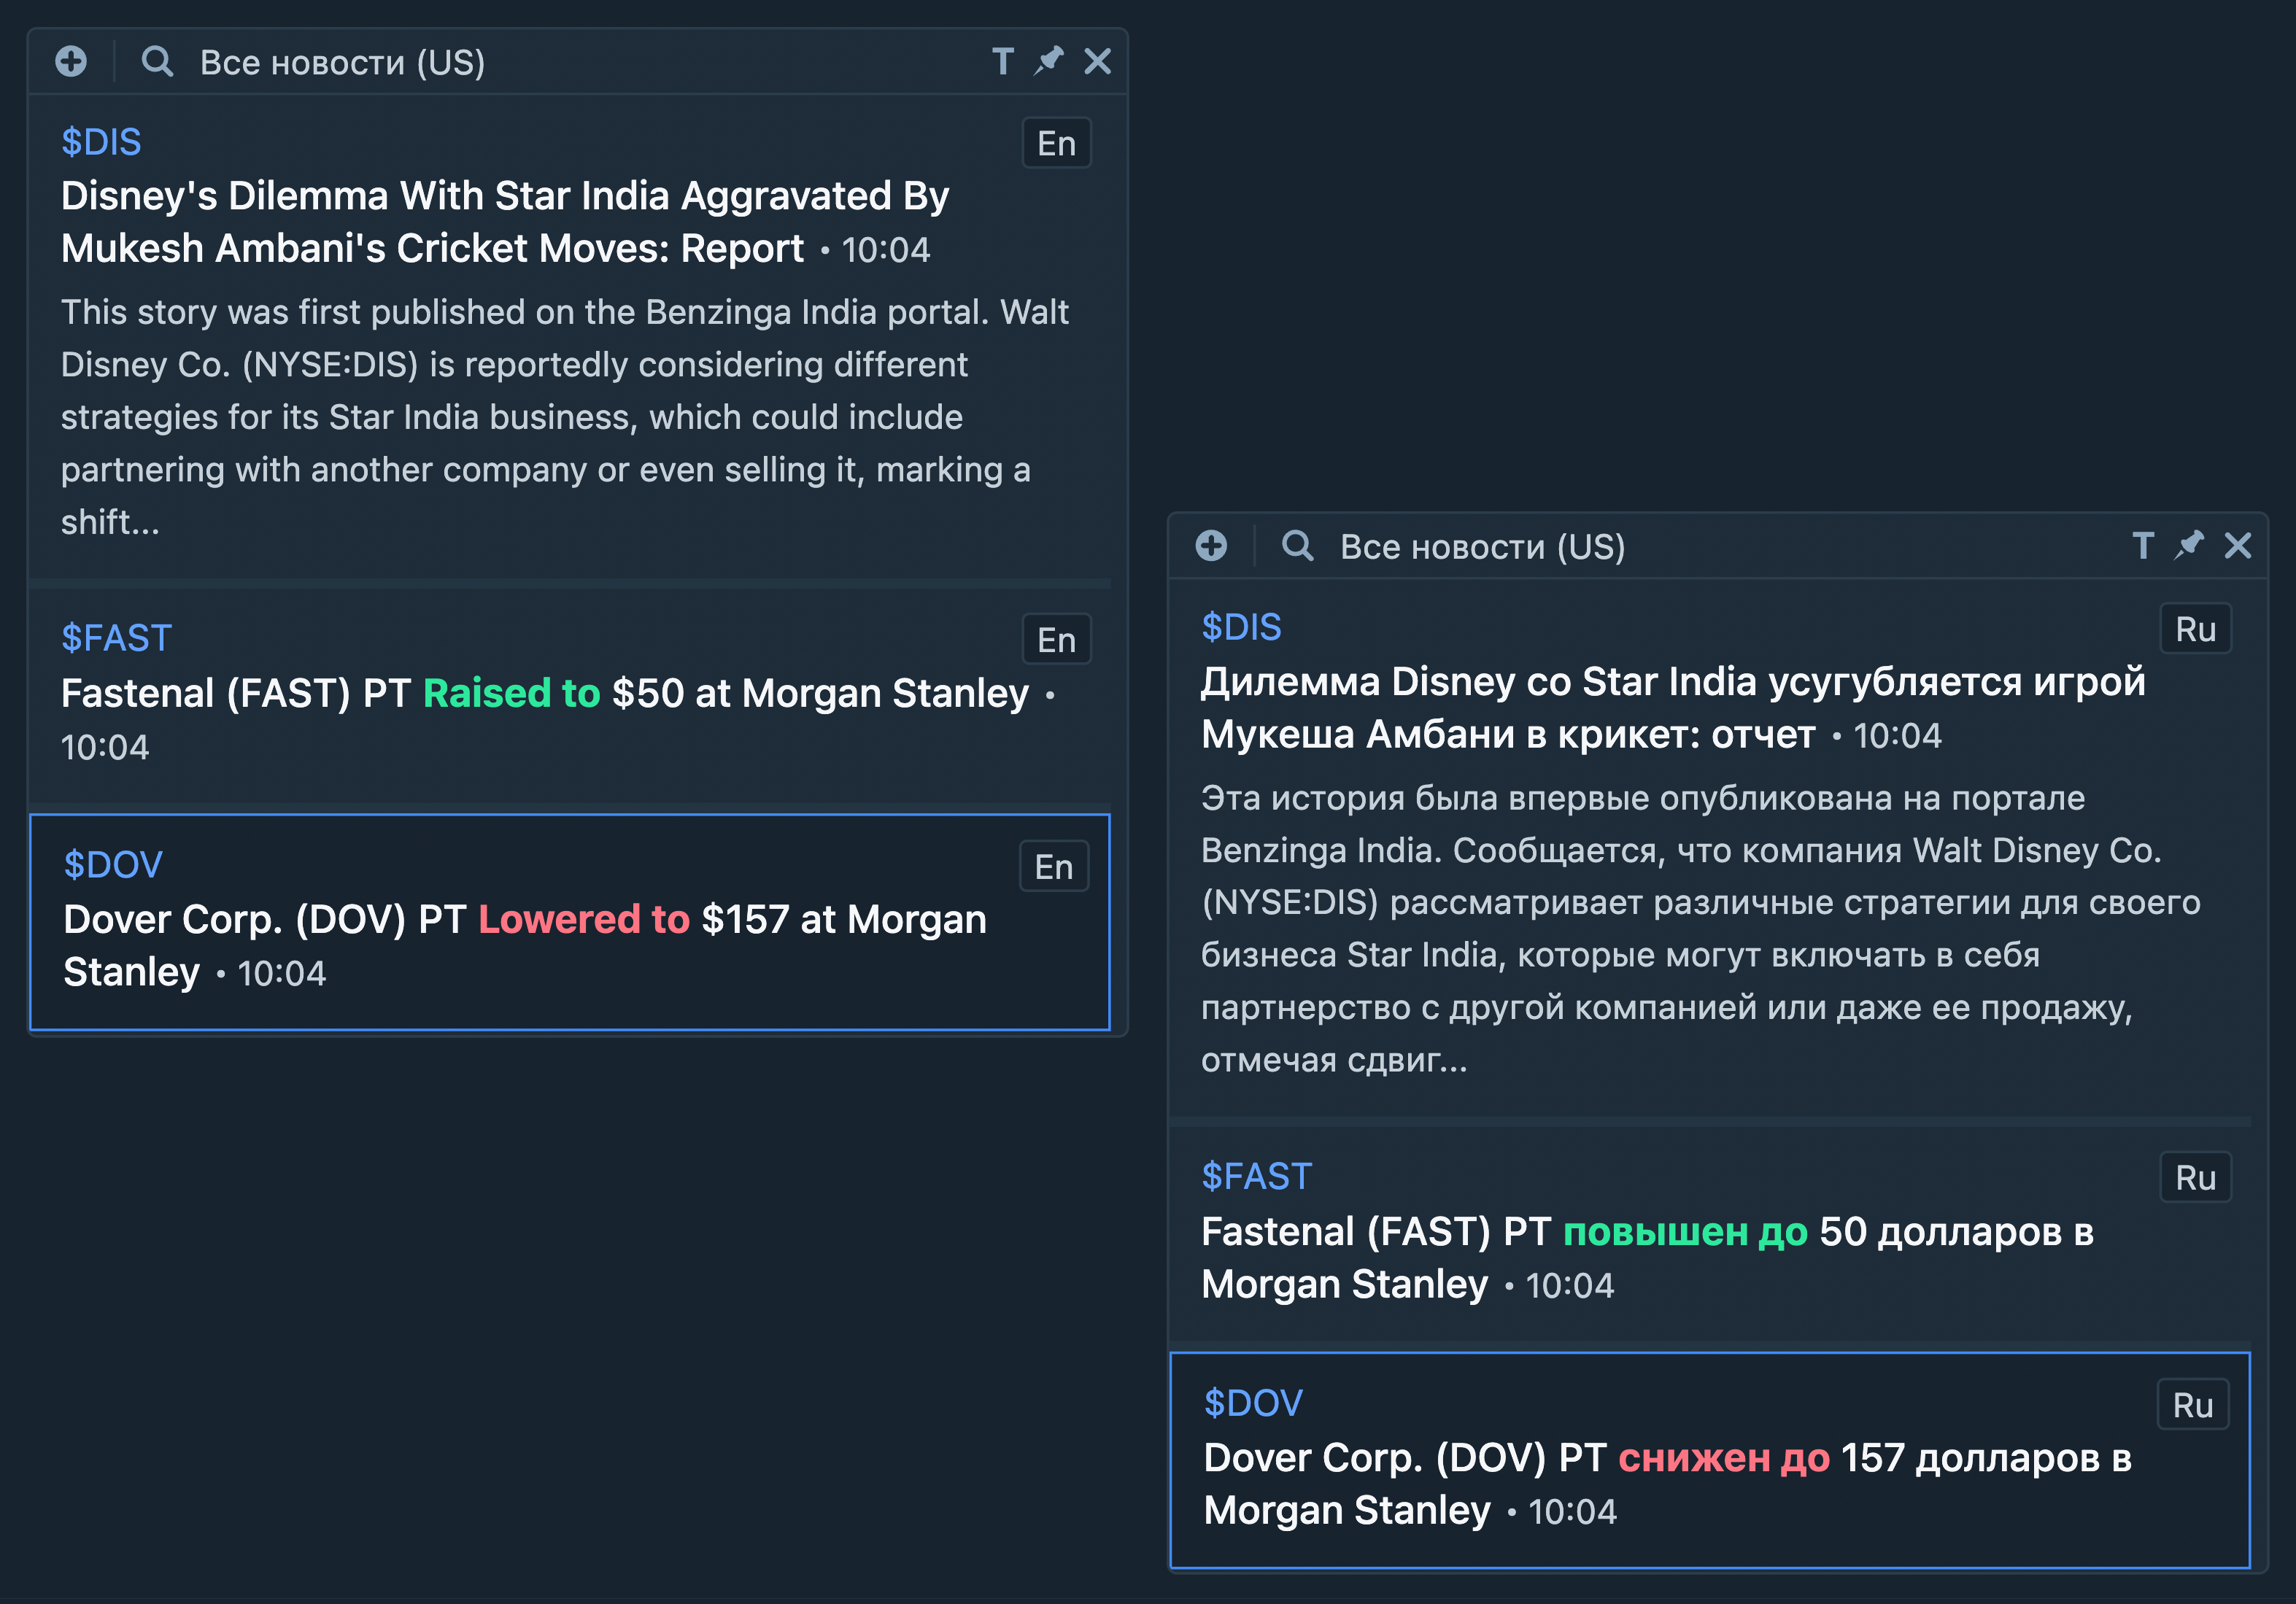Screen dimensions: 2296x1604
Task: Toggle En language on Fastenal news item
Action: point(1056,640)
